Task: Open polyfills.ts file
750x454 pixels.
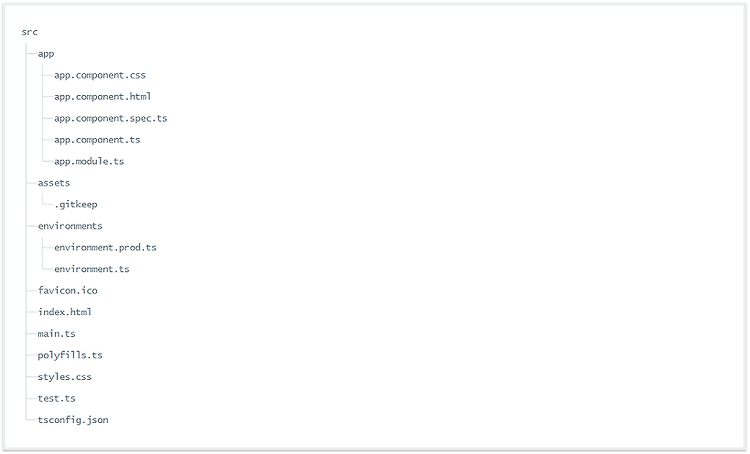Action: point(70,355)
